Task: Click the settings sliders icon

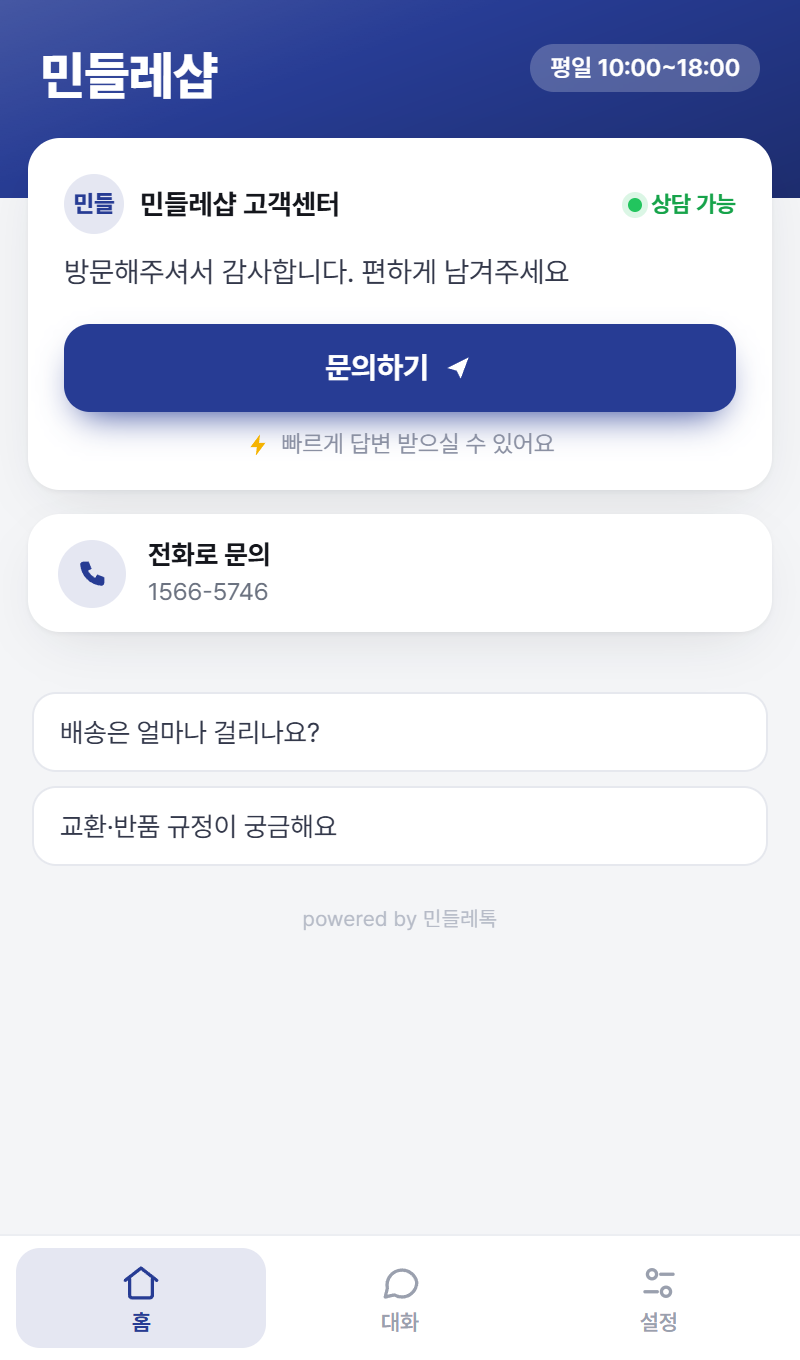Action: pyautogui.click(x=659, y=1283)
